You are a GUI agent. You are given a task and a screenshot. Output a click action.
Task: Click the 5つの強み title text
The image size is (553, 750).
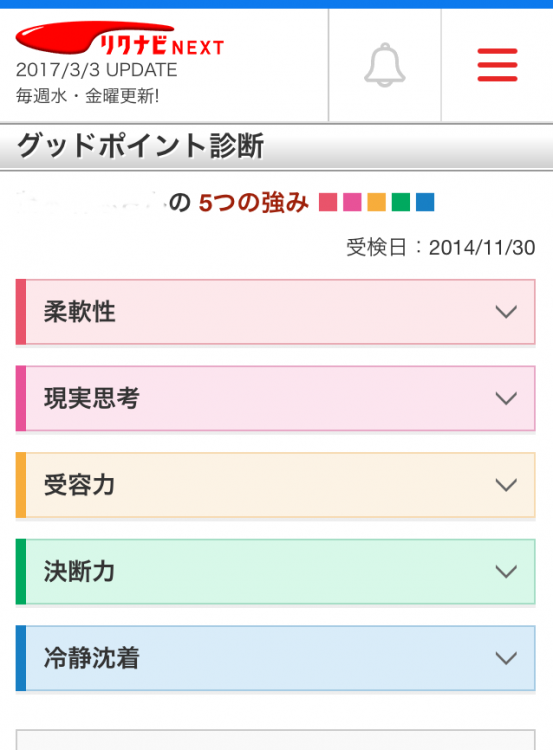click(x=254, y=202)
